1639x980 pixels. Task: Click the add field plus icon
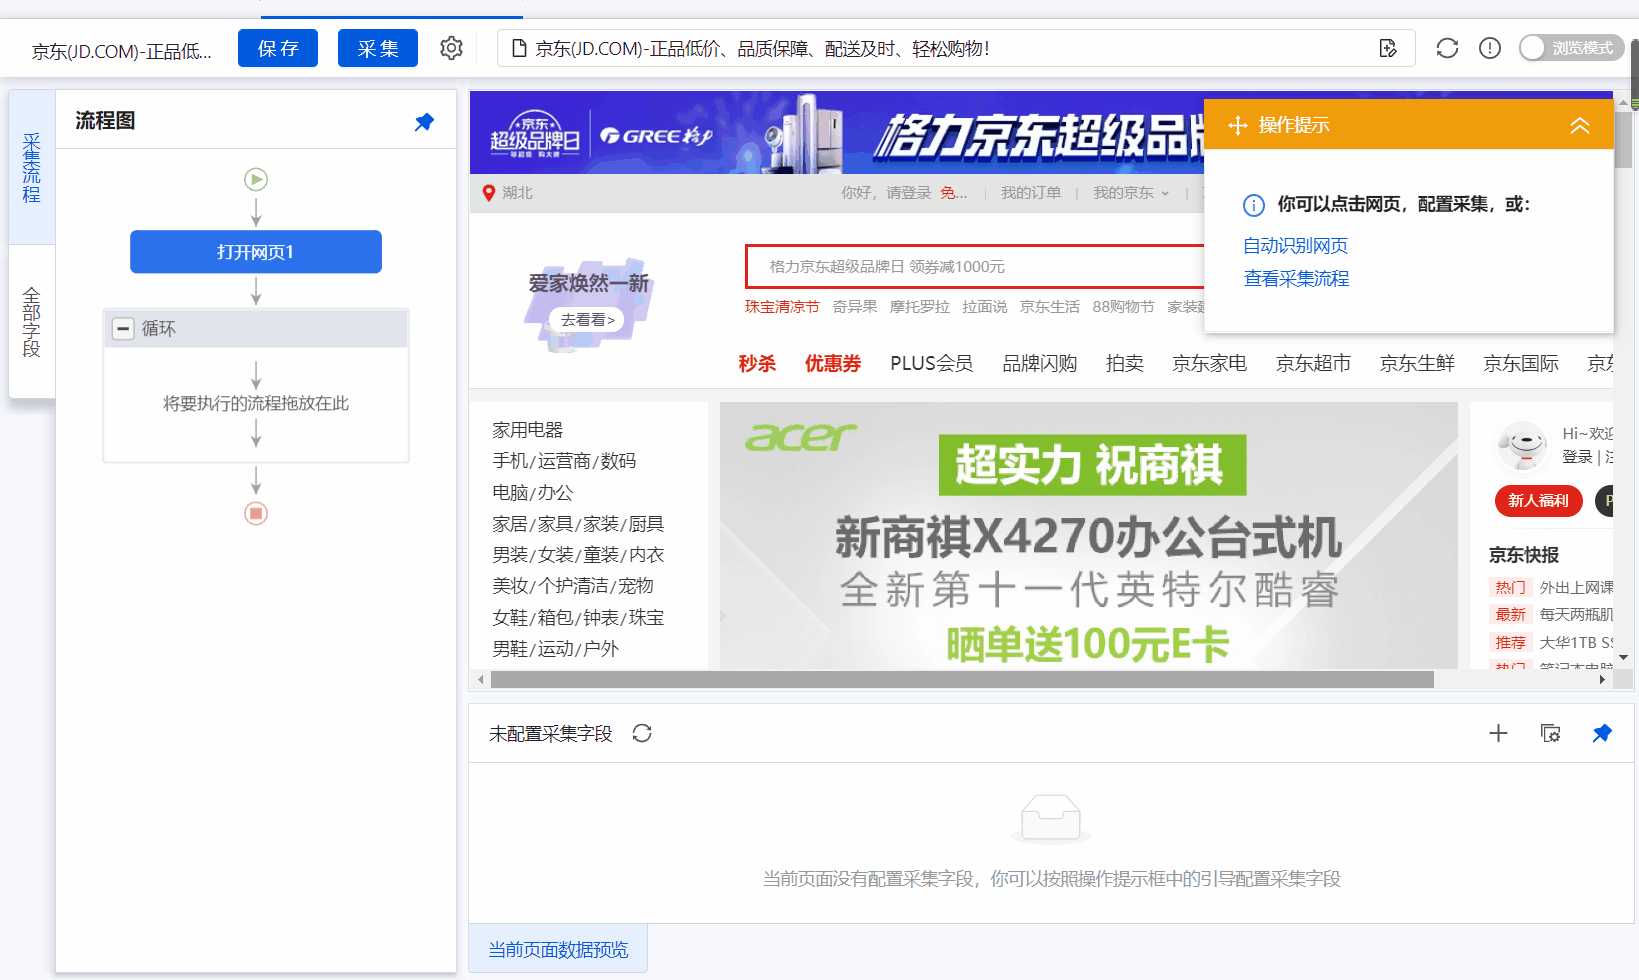1498,734
